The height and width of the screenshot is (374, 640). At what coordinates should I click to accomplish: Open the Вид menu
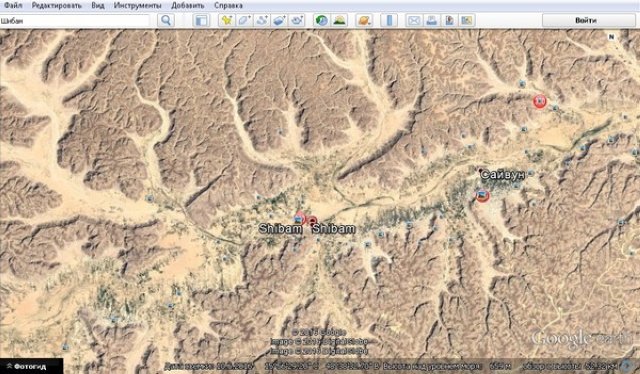98,5
